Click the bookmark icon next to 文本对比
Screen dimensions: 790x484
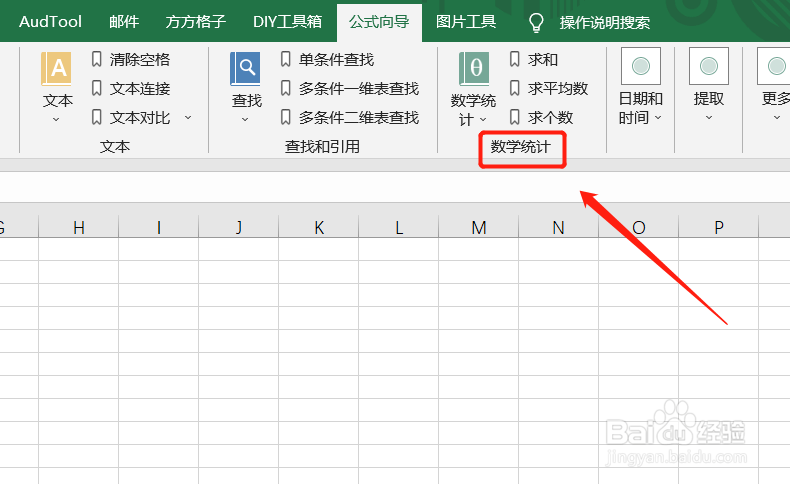click(x=97, y=117)
